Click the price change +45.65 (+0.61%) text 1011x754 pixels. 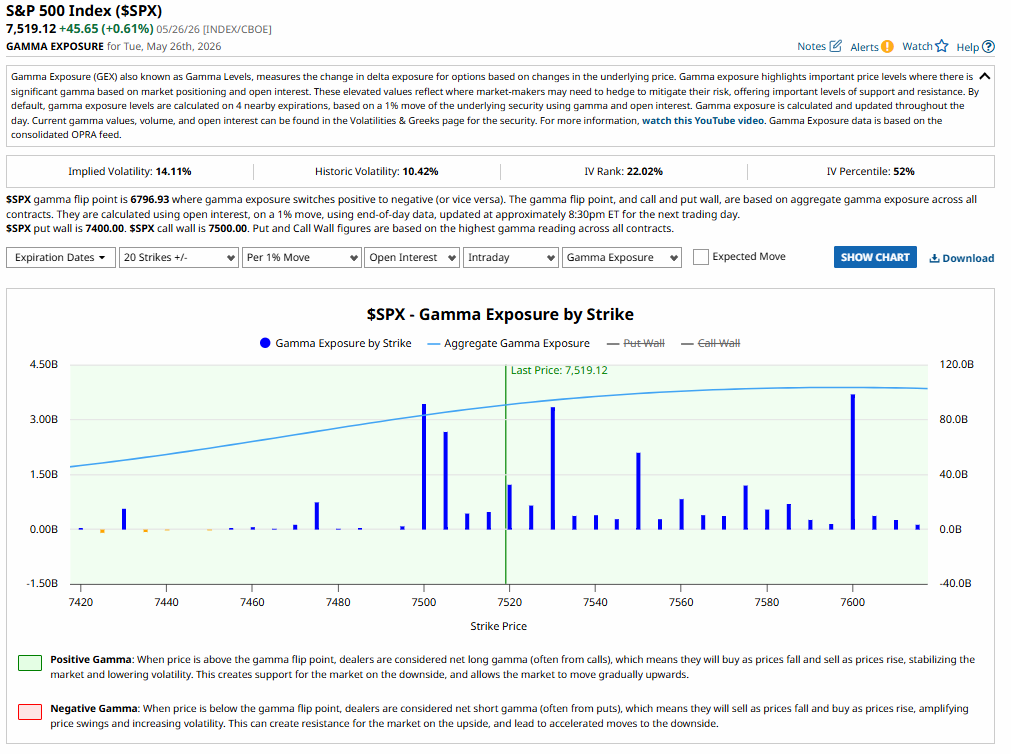[x=106, y=29]
